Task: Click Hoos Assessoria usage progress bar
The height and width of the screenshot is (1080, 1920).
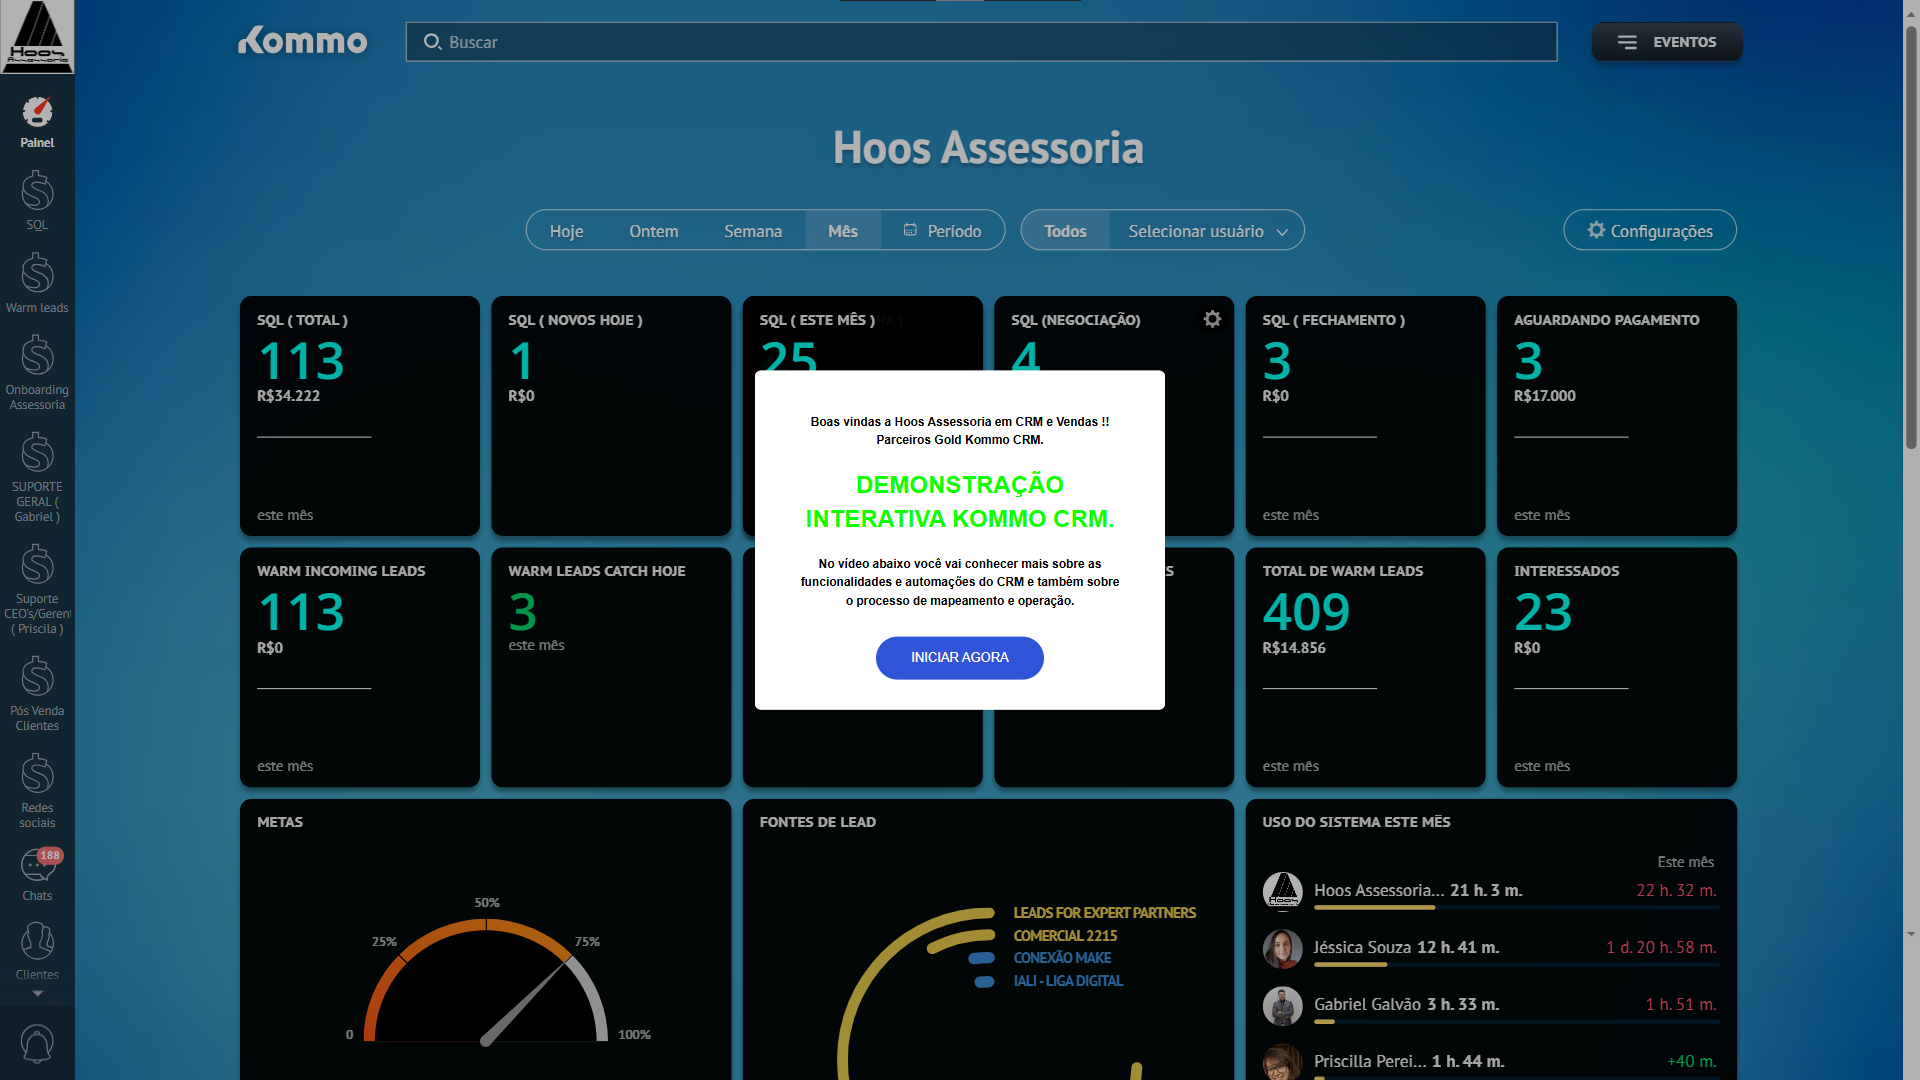Action: (x=1516, y=908)
